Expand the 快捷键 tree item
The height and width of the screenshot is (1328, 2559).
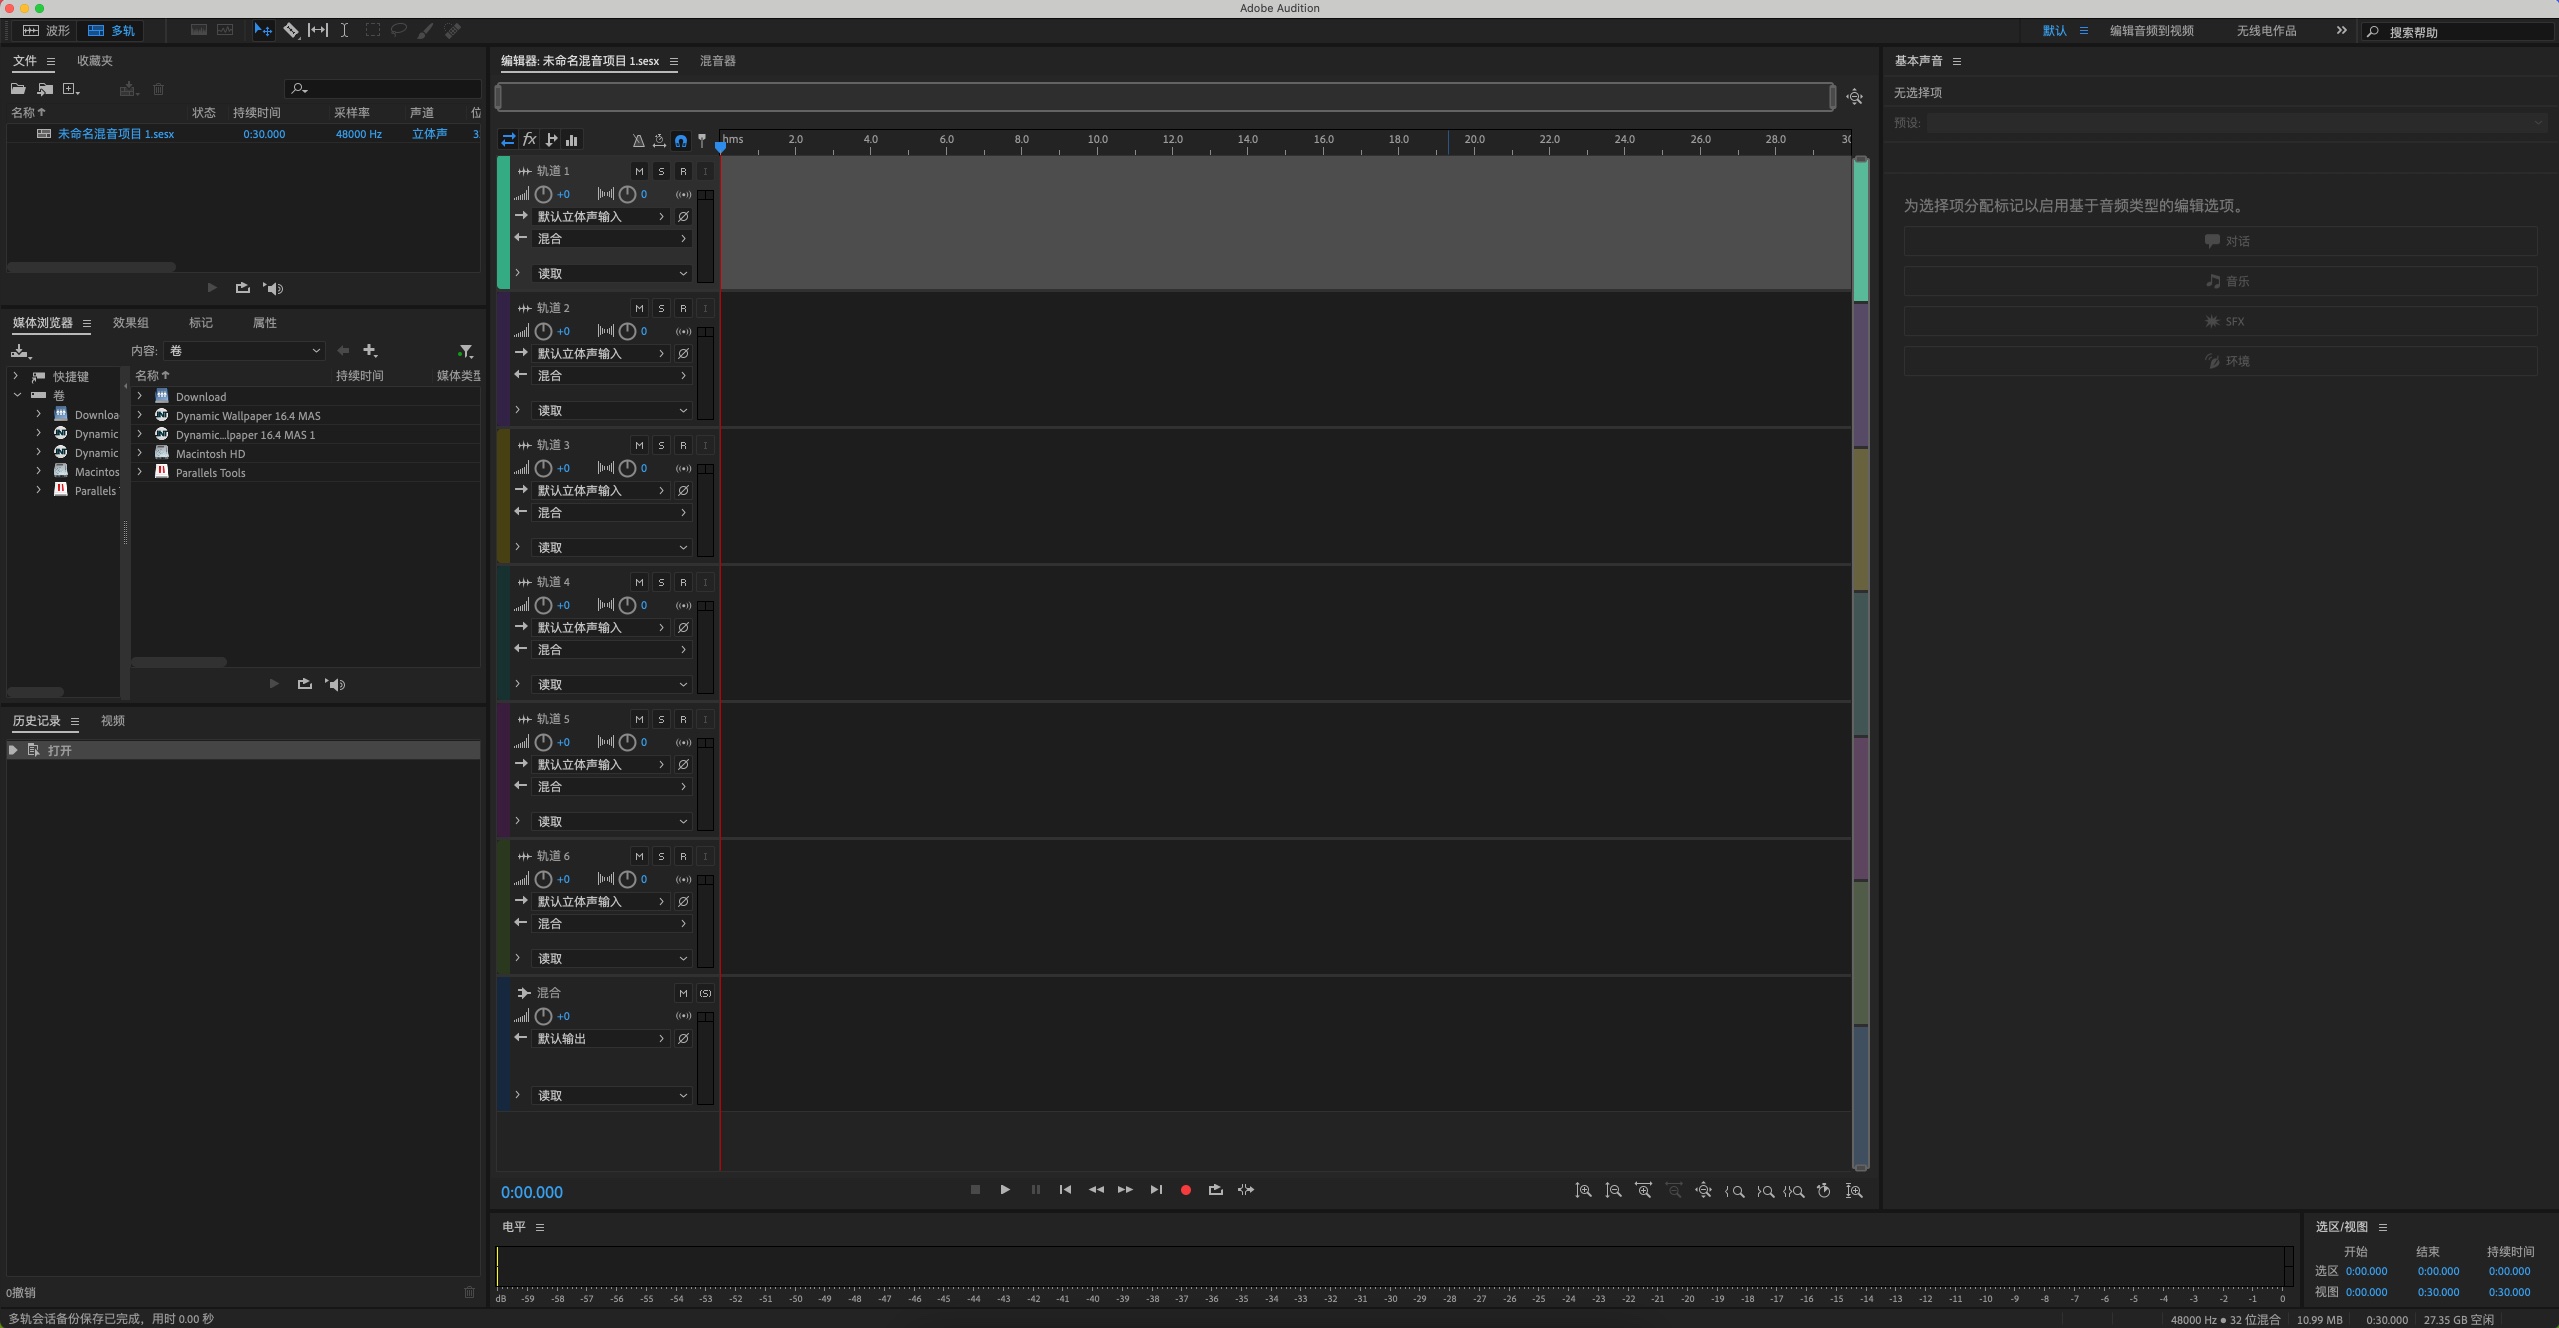point(15,376)
